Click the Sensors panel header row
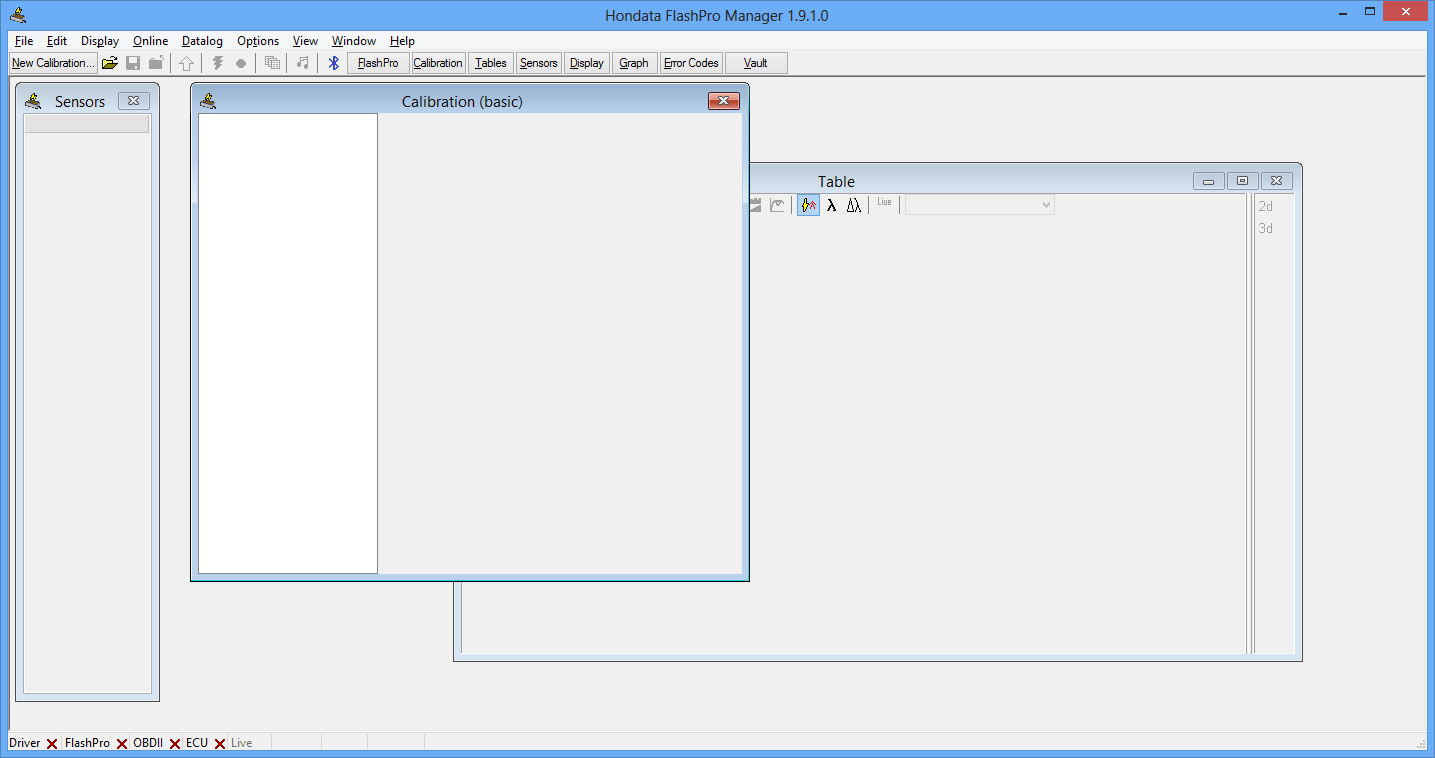Image resolution: width=1435 pixels, height=758 pixels. 86,124
